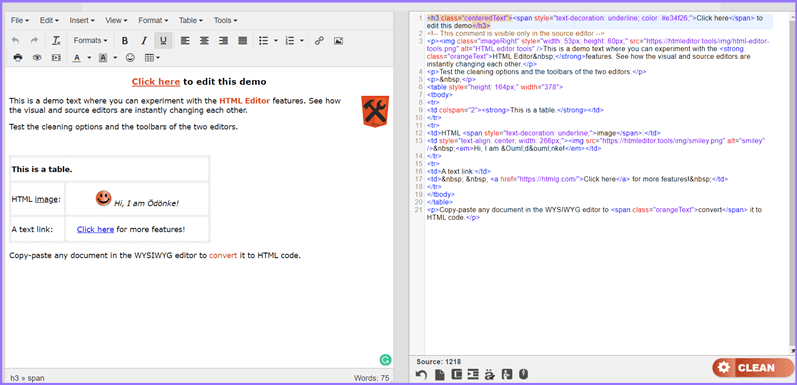
Task: Open the File menu
Action: [20, 20]
